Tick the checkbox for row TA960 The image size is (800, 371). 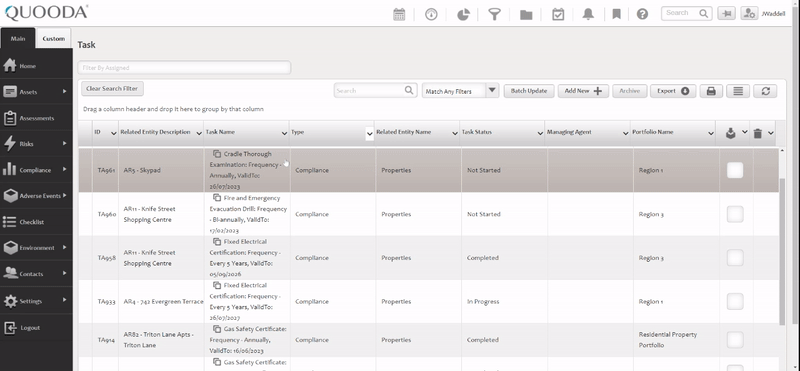[735, 214]
